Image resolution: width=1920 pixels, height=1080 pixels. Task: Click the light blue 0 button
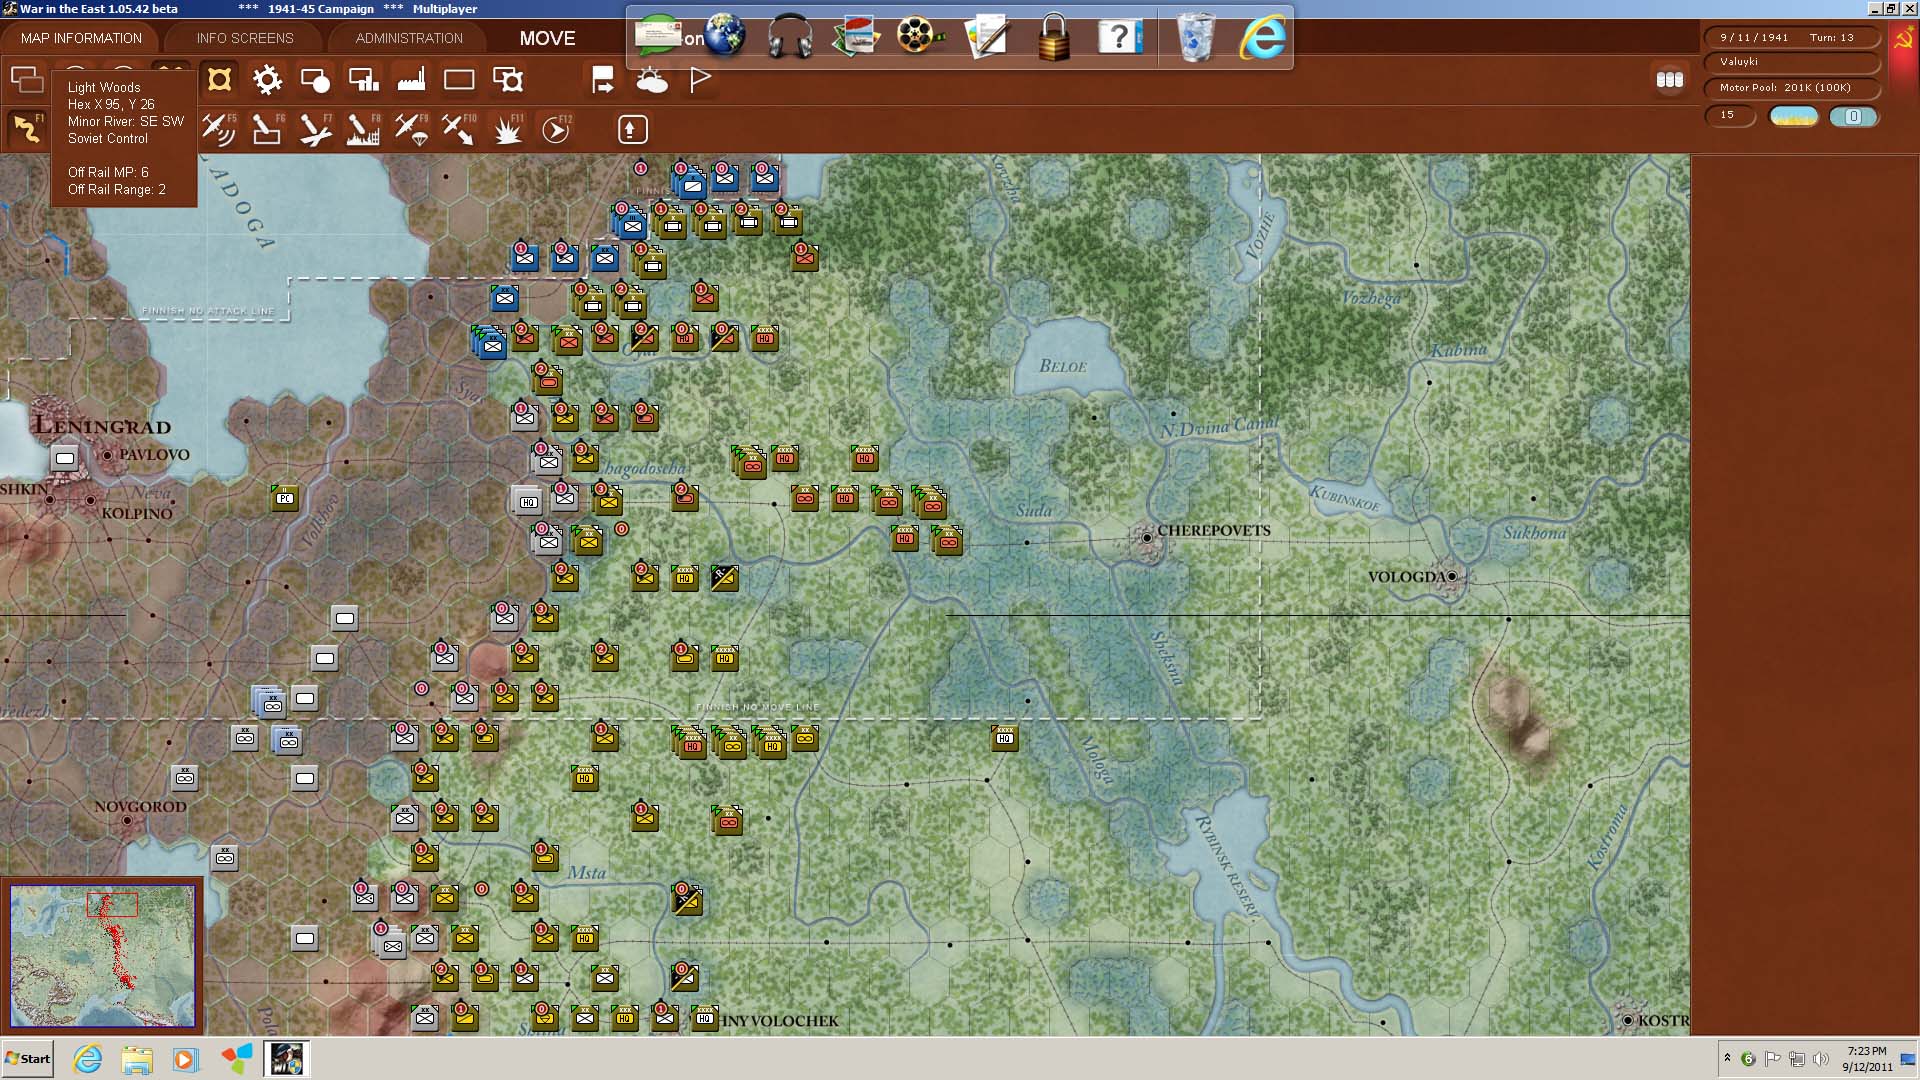click(1853, 116)
